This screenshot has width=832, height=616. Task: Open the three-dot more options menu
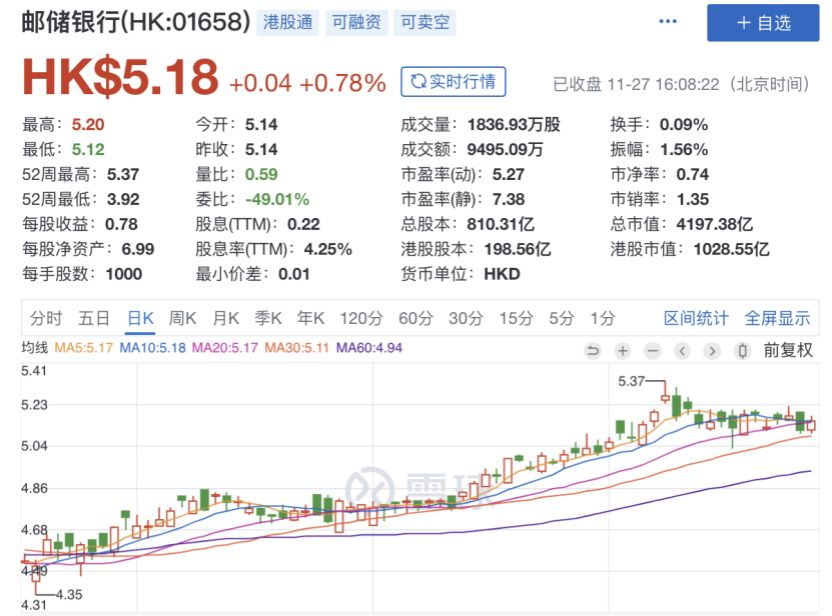point(668,21)
